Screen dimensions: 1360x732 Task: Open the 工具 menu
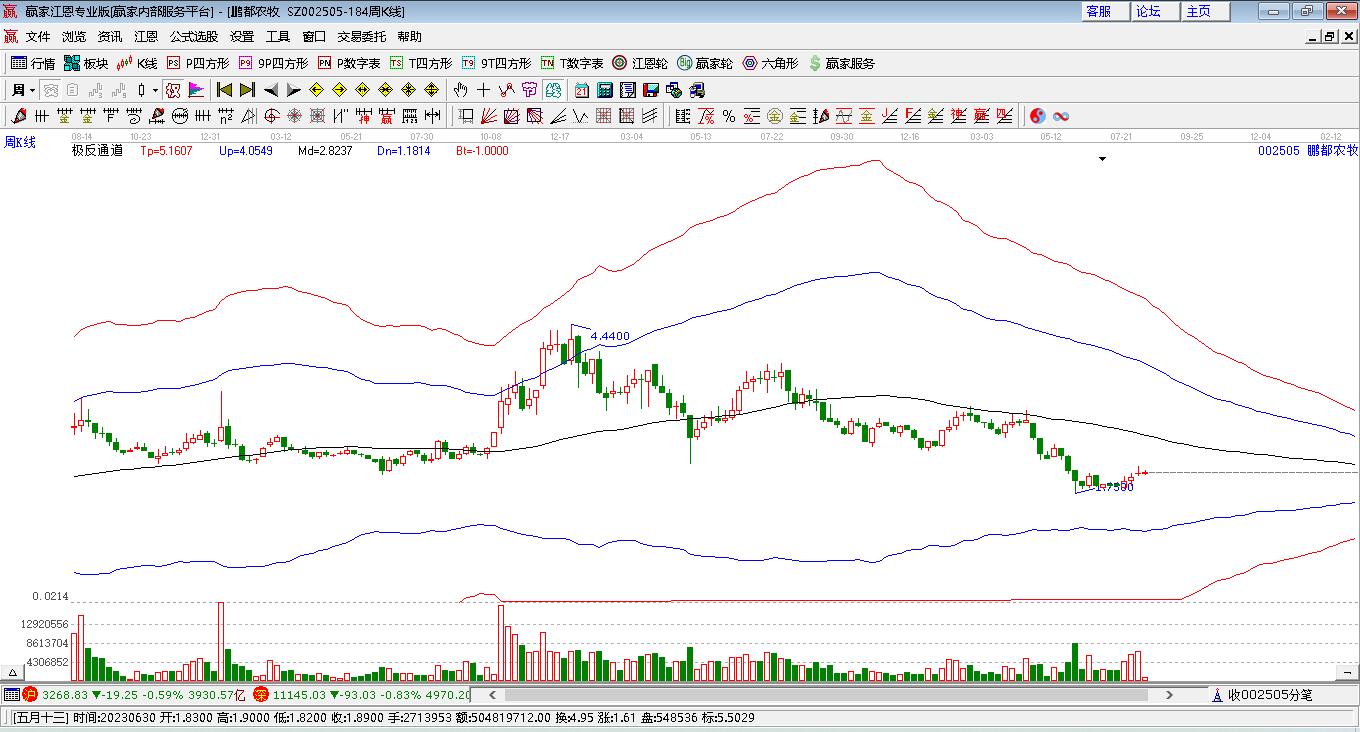[x=278, y=37]
